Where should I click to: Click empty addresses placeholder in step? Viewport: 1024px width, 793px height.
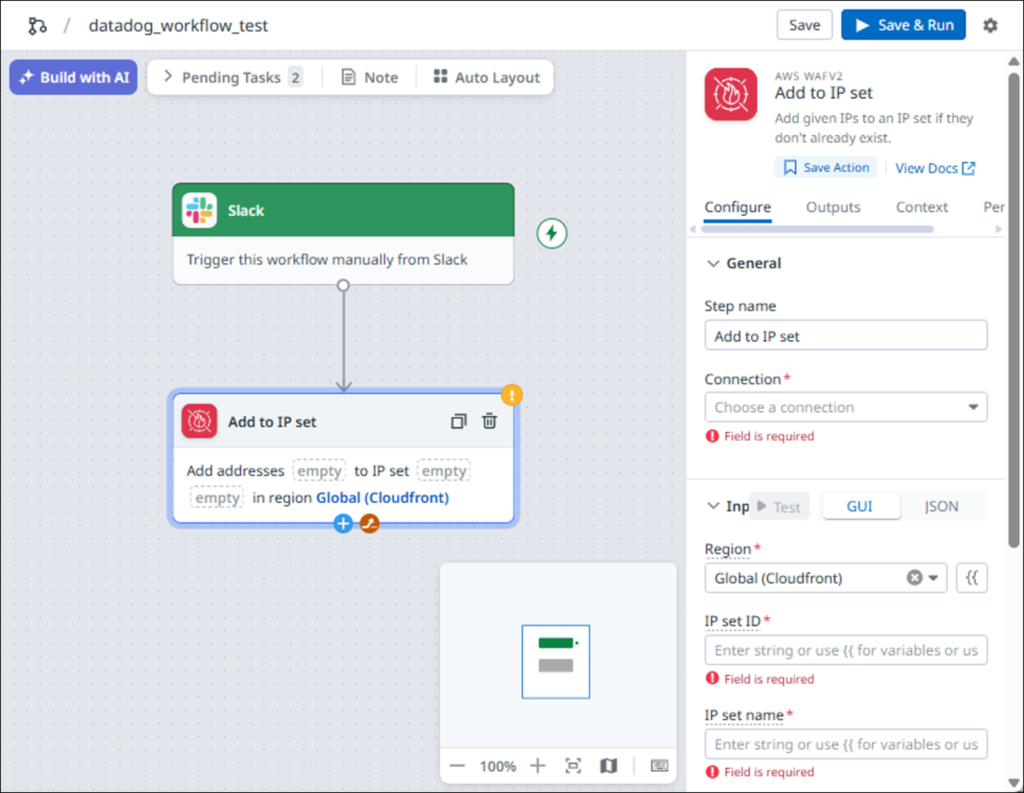point(319,471)
